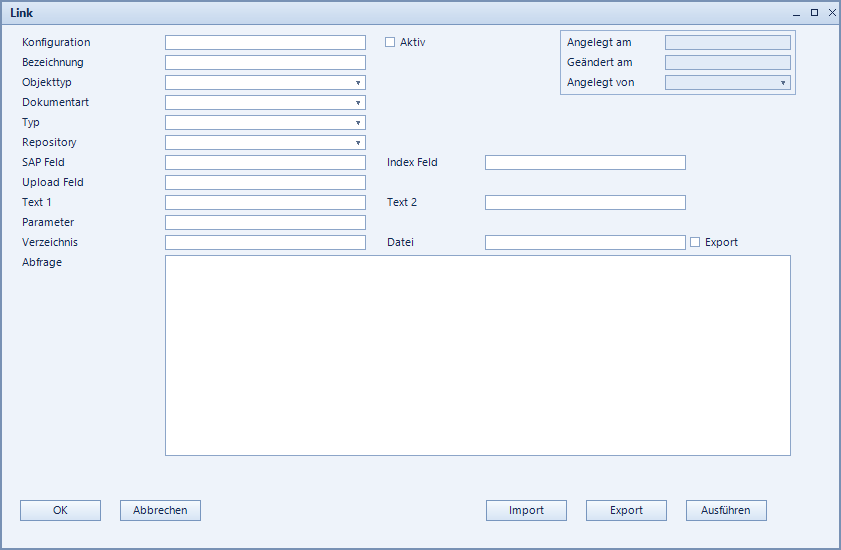Click the Link window title
This screenshot has width=841, height=550.
click(x=21, y=13)
